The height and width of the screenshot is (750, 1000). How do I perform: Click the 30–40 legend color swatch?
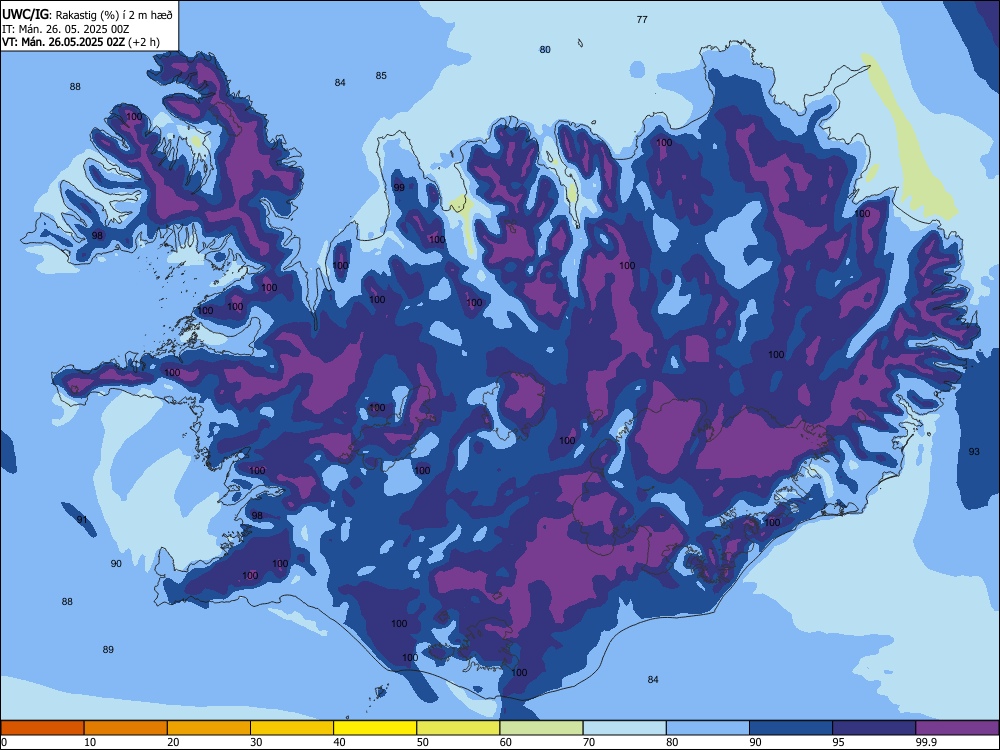292,728
